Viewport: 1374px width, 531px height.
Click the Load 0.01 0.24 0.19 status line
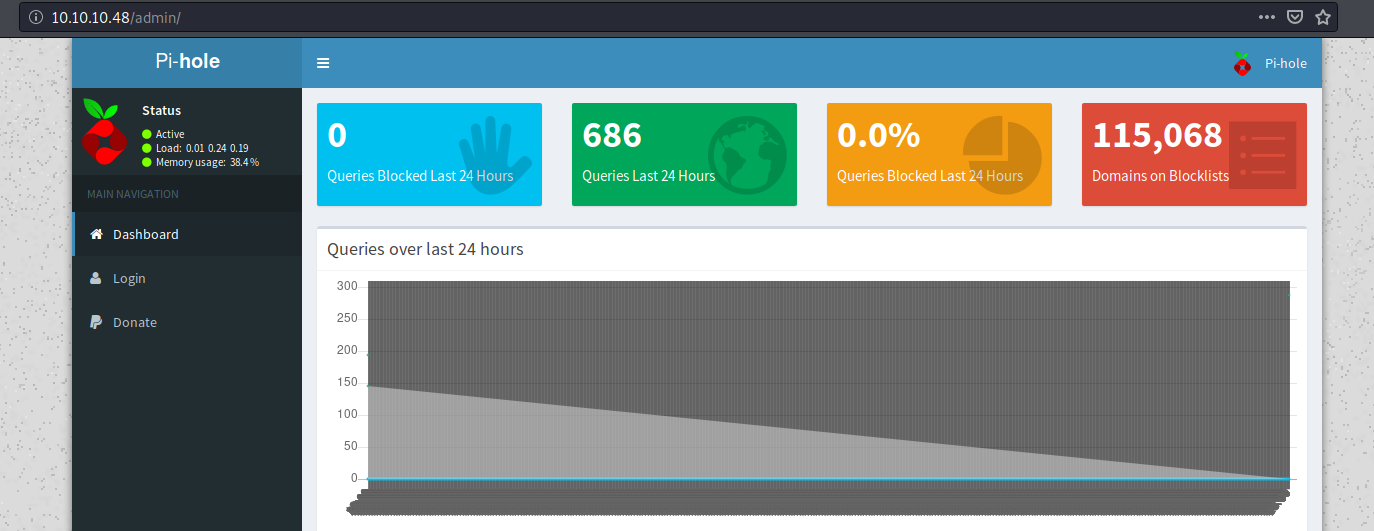point(195,148)
